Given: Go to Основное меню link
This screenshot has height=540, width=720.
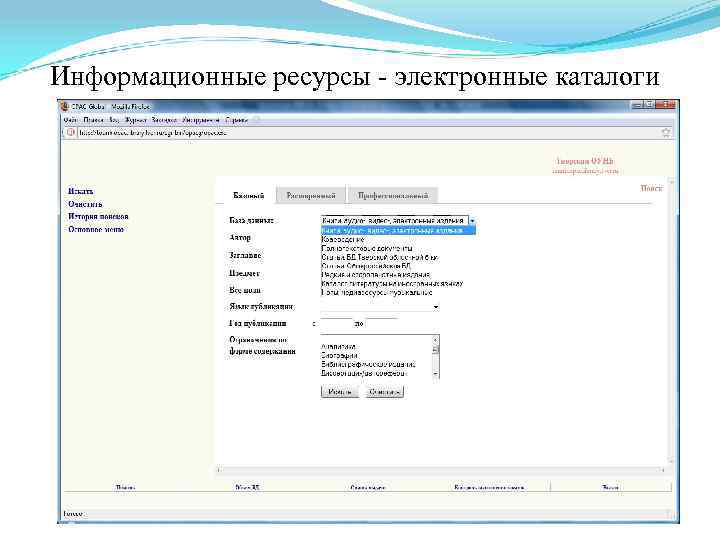Looking at the screenshot, I should 96,229.
